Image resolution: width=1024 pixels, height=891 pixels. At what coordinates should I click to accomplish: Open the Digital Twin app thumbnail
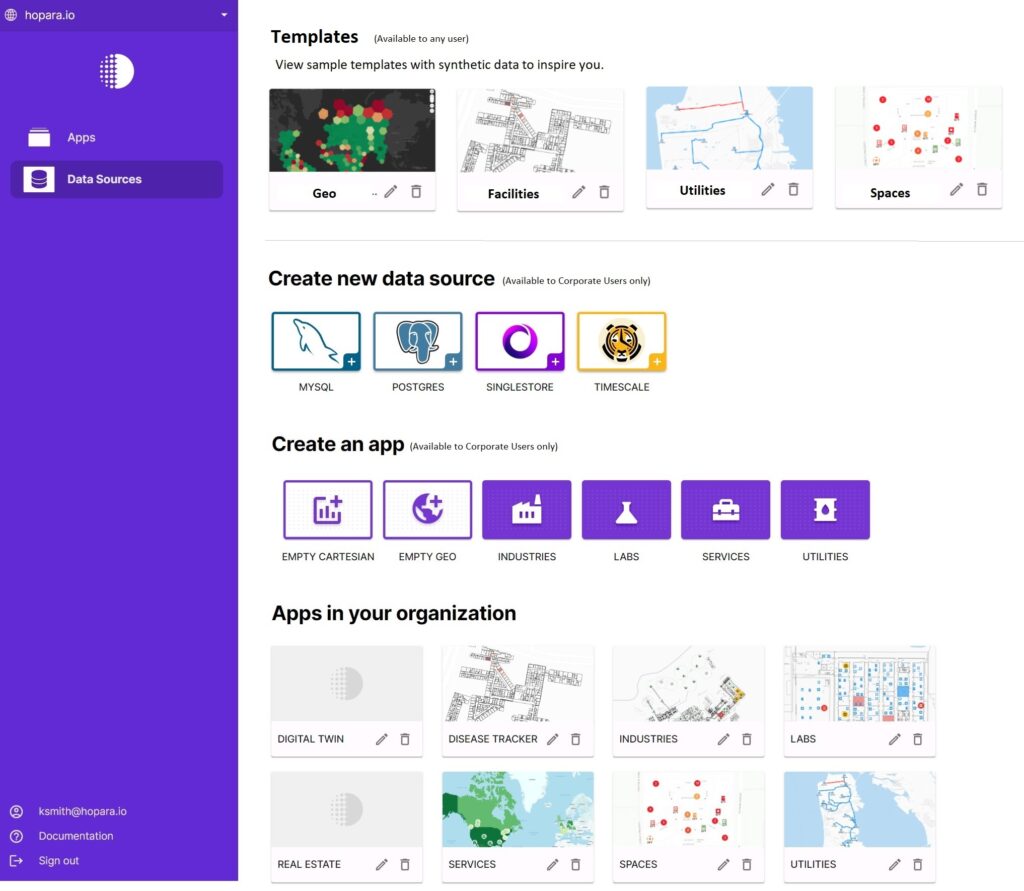[347, 683]
